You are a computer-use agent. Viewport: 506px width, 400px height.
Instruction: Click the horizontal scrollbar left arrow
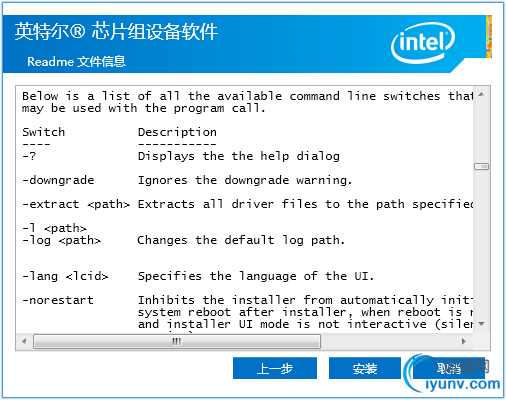tap(24, 341)
